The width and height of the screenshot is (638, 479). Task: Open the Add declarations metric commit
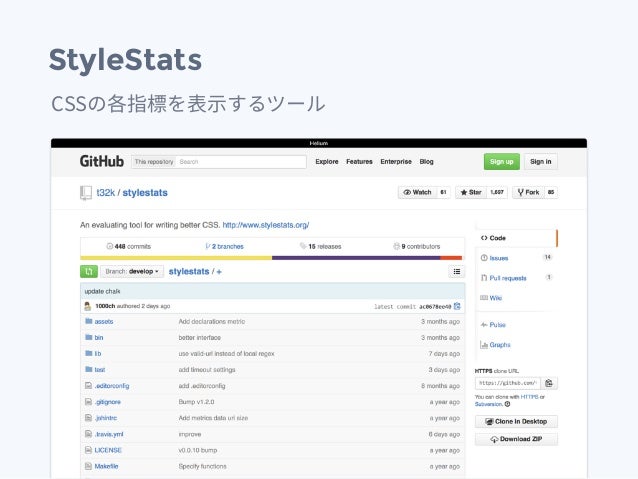click(212, 322)
